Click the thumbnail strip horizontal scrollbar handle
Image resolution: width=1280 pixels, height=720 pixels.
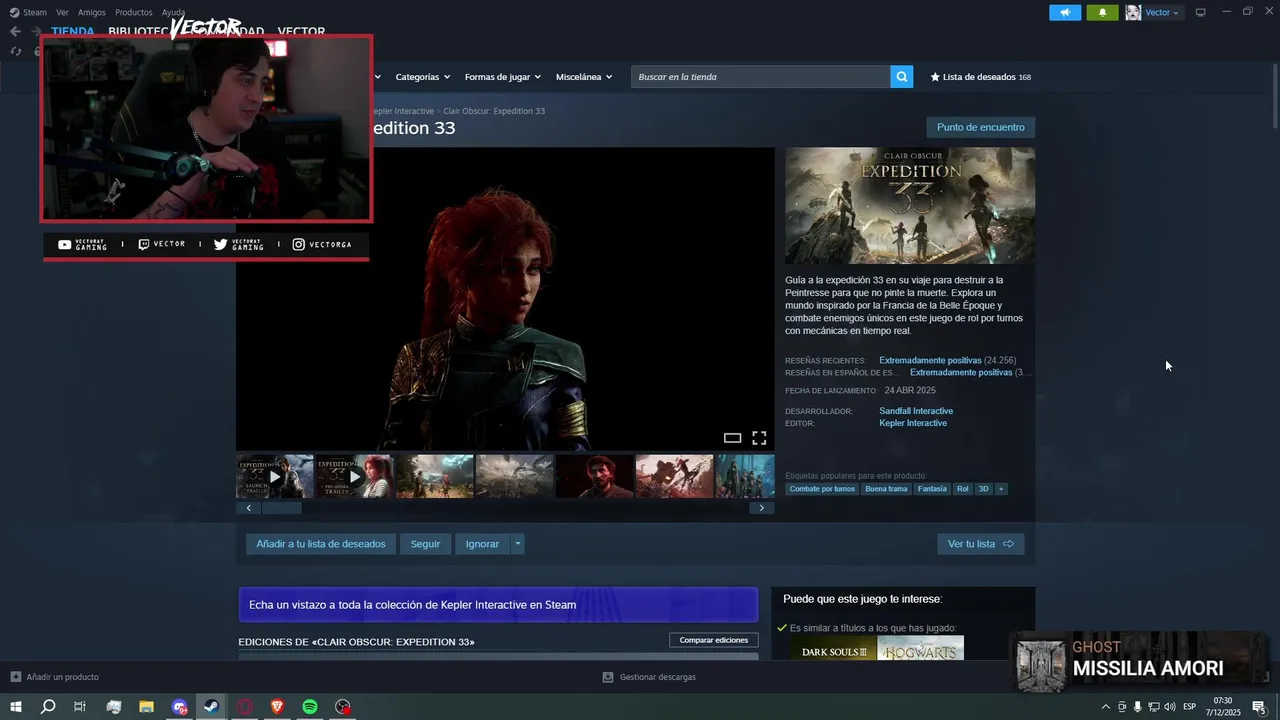pyautogui.click(x=282, y=508)
